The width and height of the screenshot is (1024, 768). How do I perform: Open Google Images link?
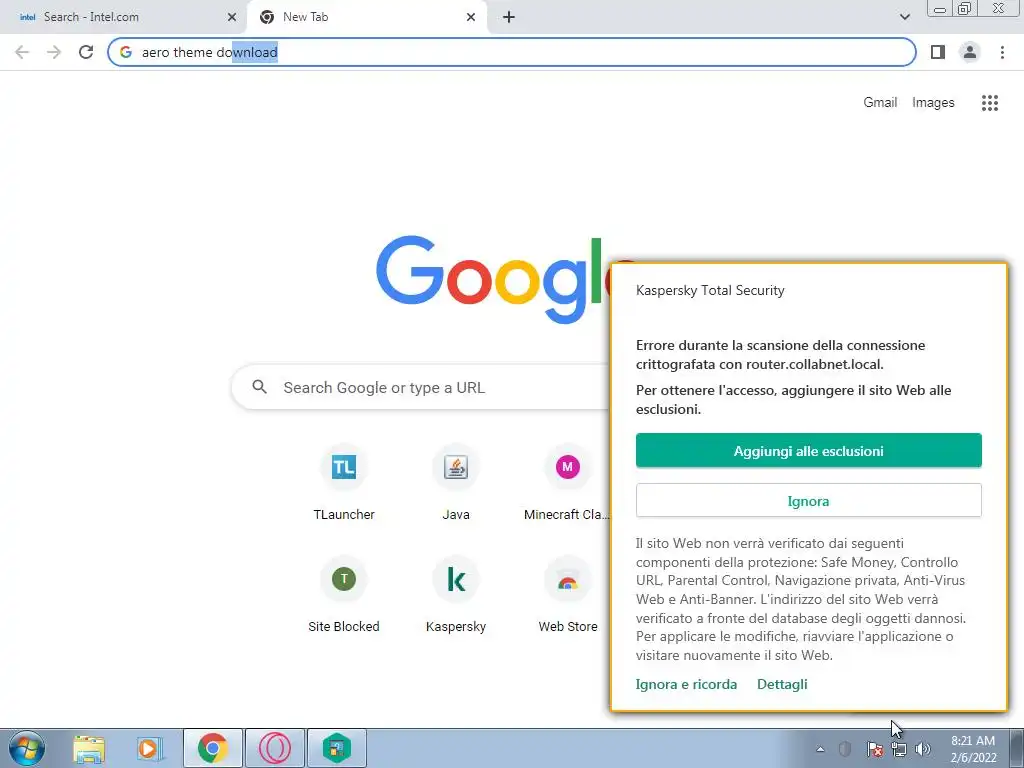click(x=933, y=103)
